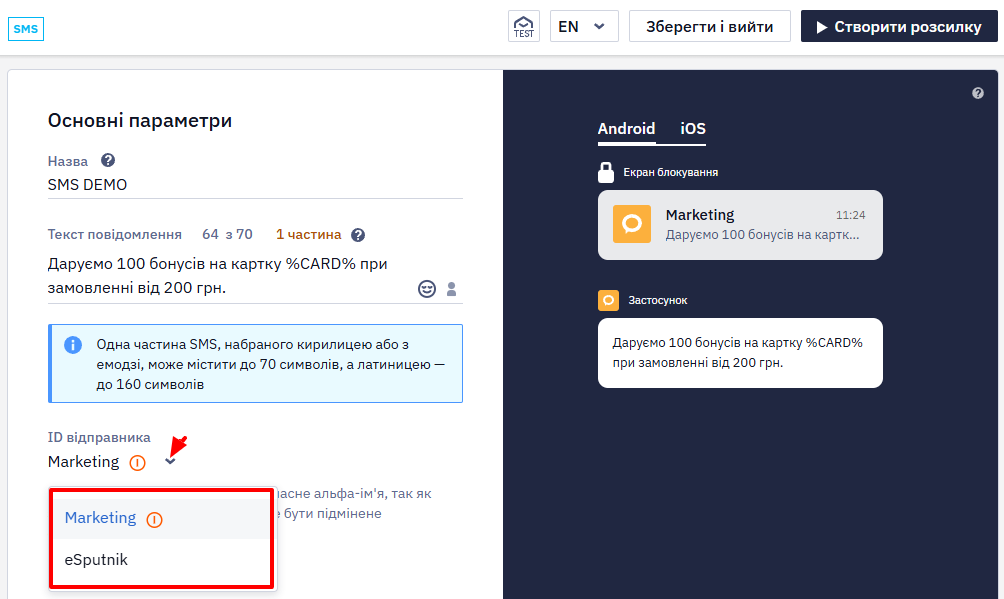1004x599 pixels.
Task: Click the Створити розсилку button
Action: pos(899,26)
